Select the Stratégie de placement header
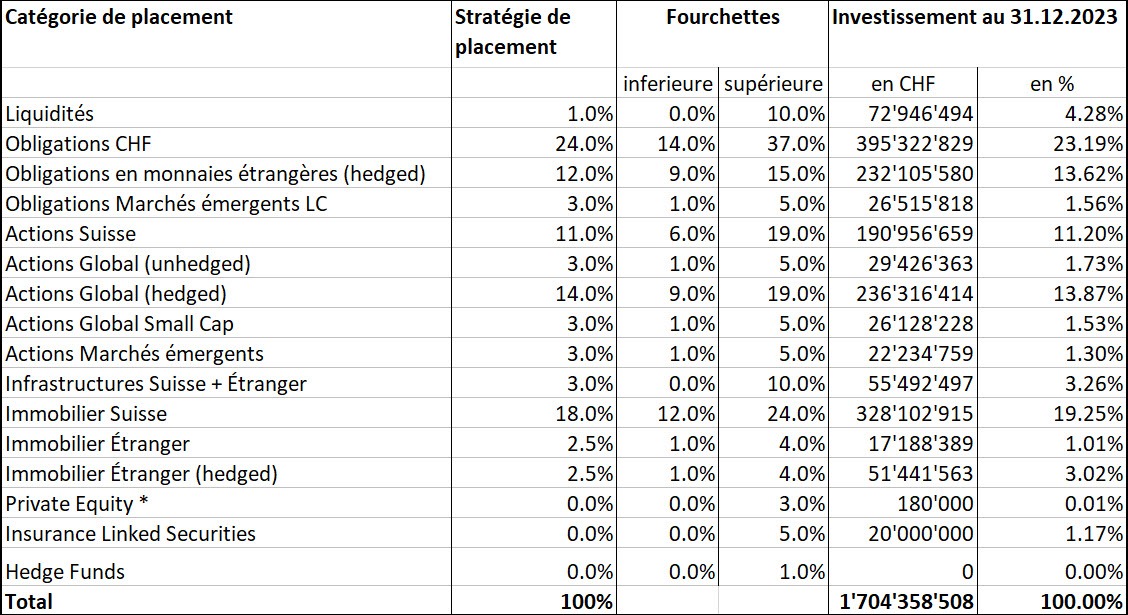 (x=533, y=34)
